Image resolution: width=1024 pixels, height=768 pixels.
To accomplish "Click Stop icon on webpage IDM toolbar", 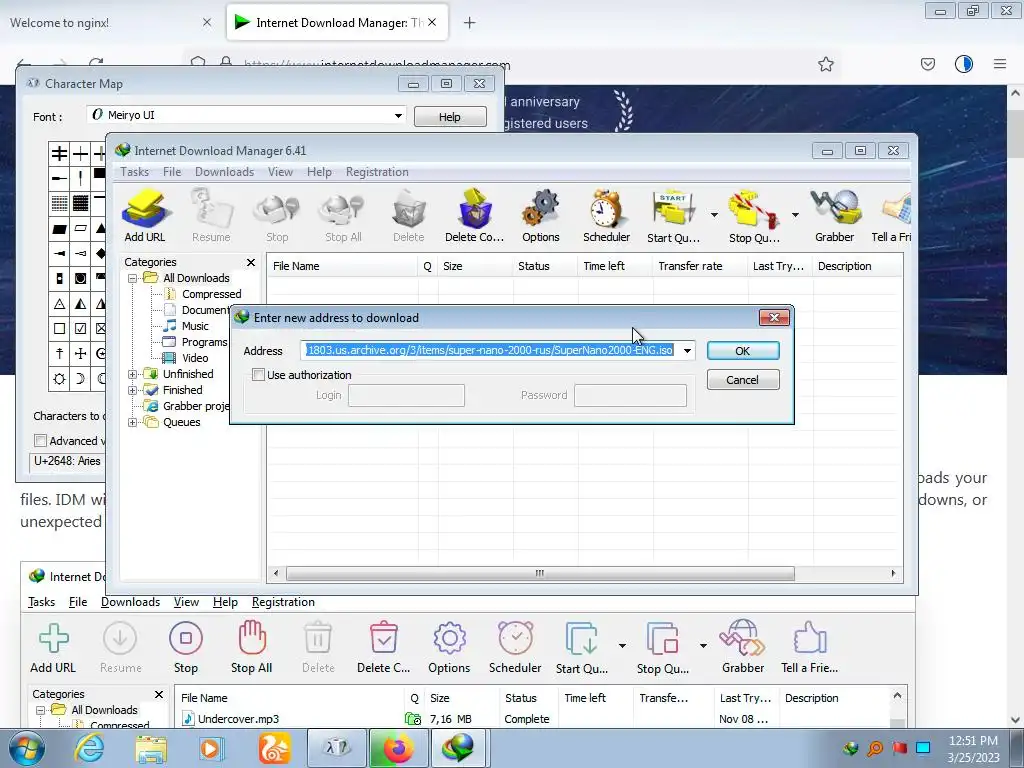I will tap(185, 638).
